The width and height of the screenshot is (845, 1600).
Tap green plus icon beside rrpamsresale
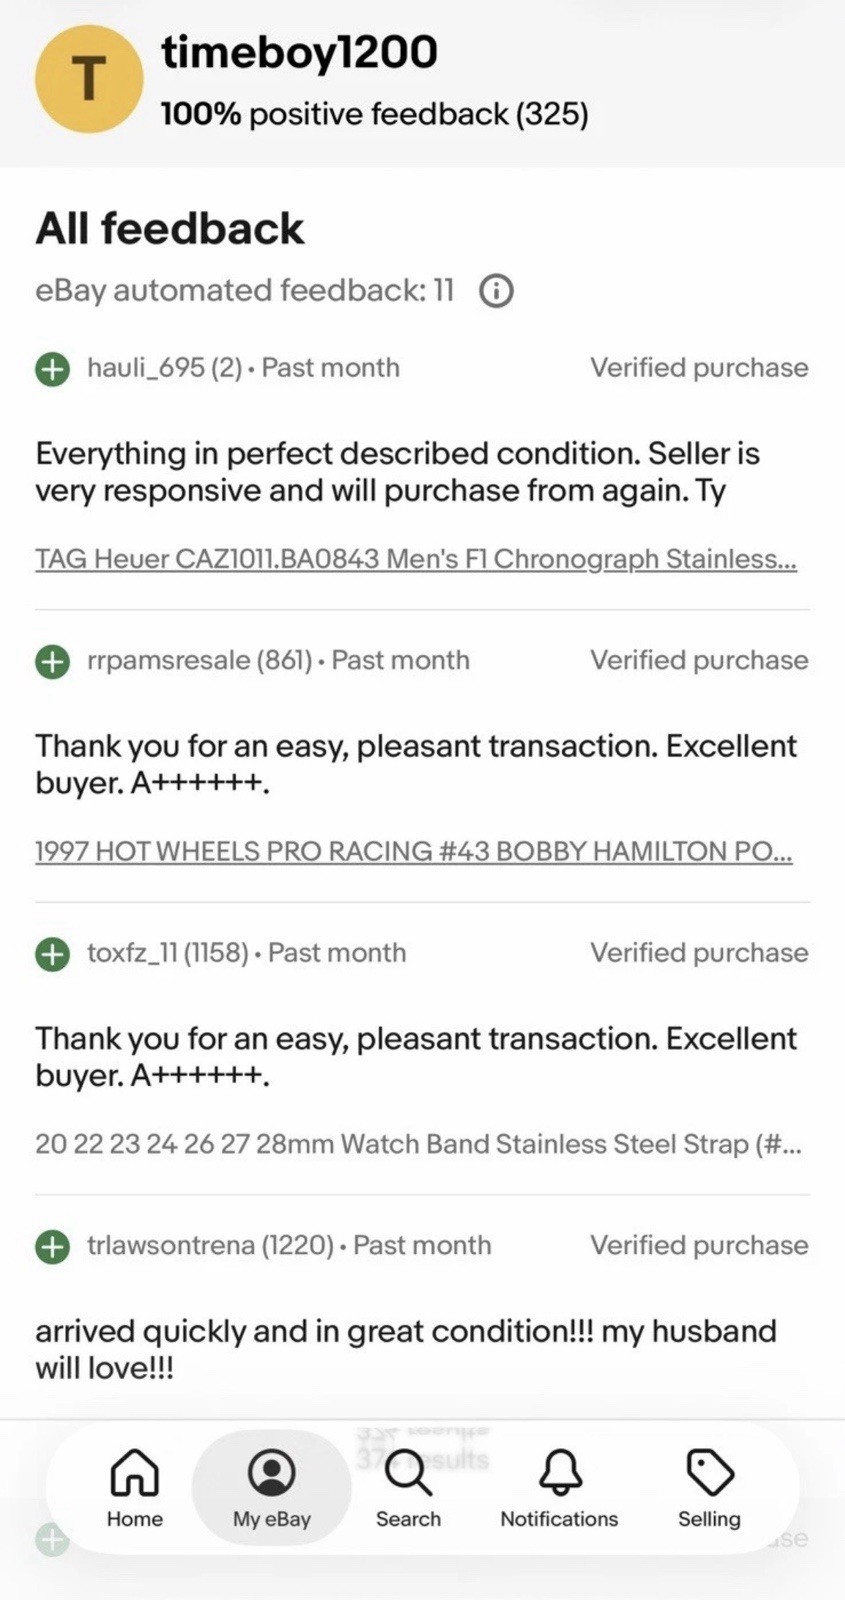coord(52,661)
